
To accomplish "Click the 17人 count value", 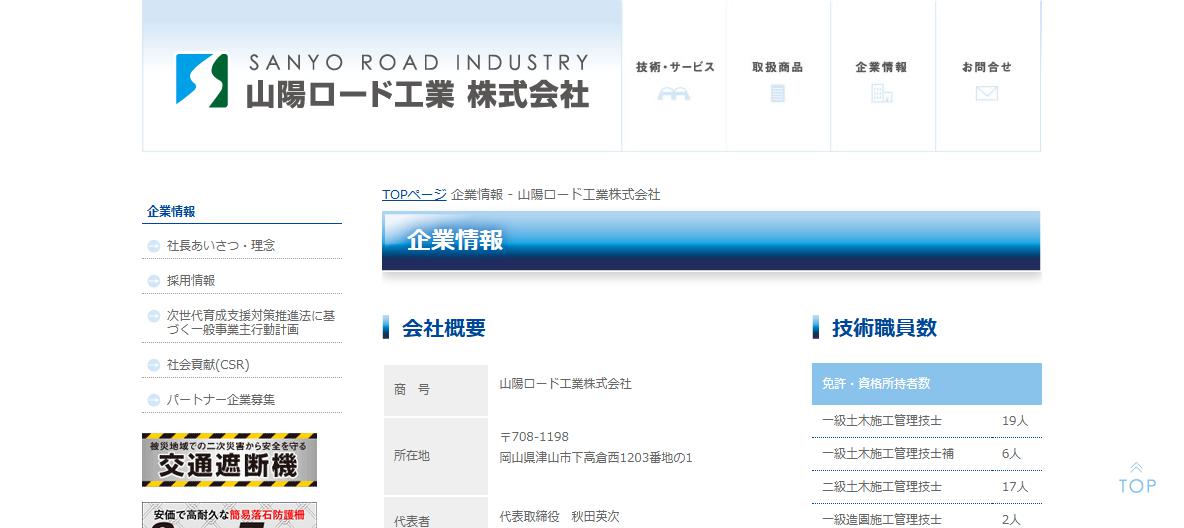I will point(1014,486).
